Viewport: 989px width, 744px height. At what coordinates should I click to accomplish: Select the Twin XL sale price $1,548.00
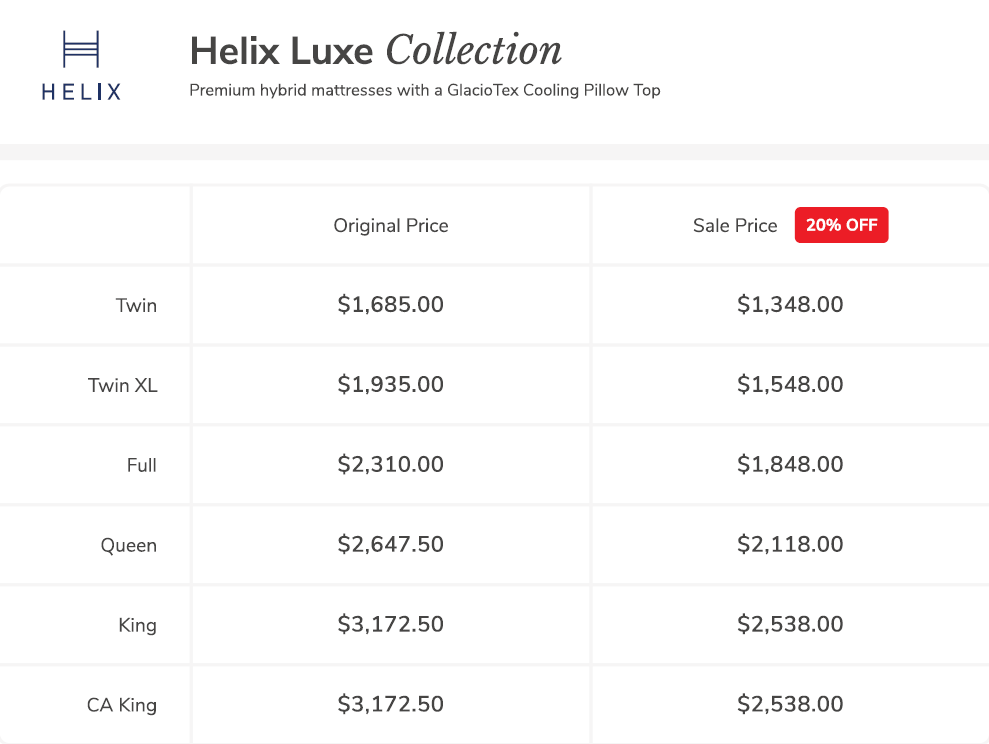(790, 385)
